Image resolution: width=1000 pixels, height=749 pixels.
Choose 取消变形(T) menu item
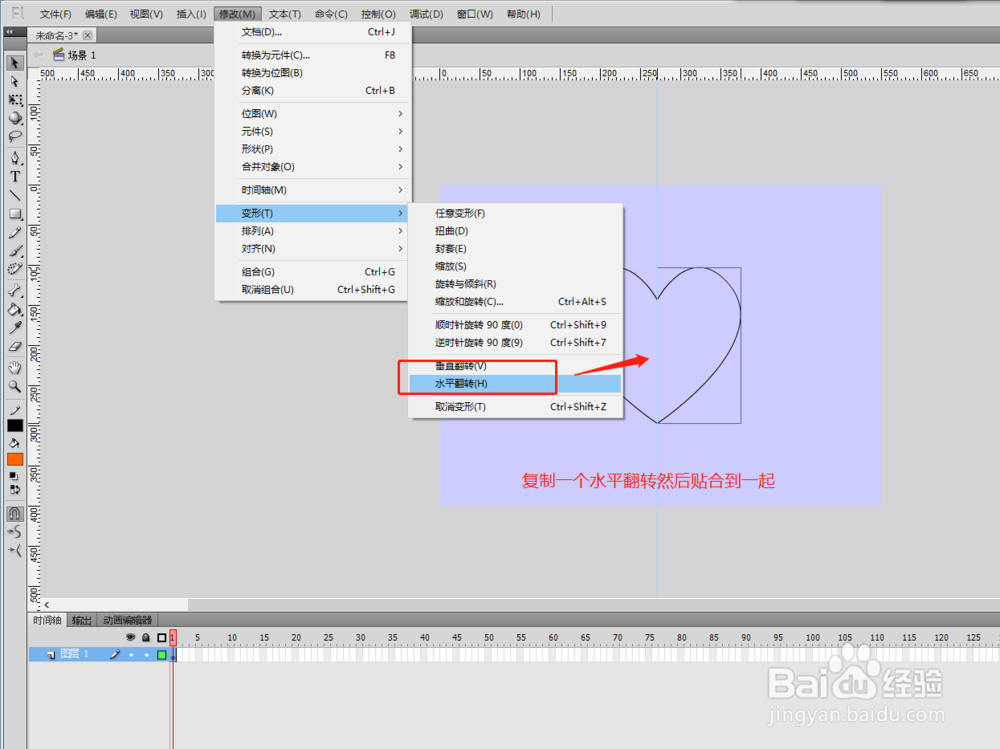515,406
